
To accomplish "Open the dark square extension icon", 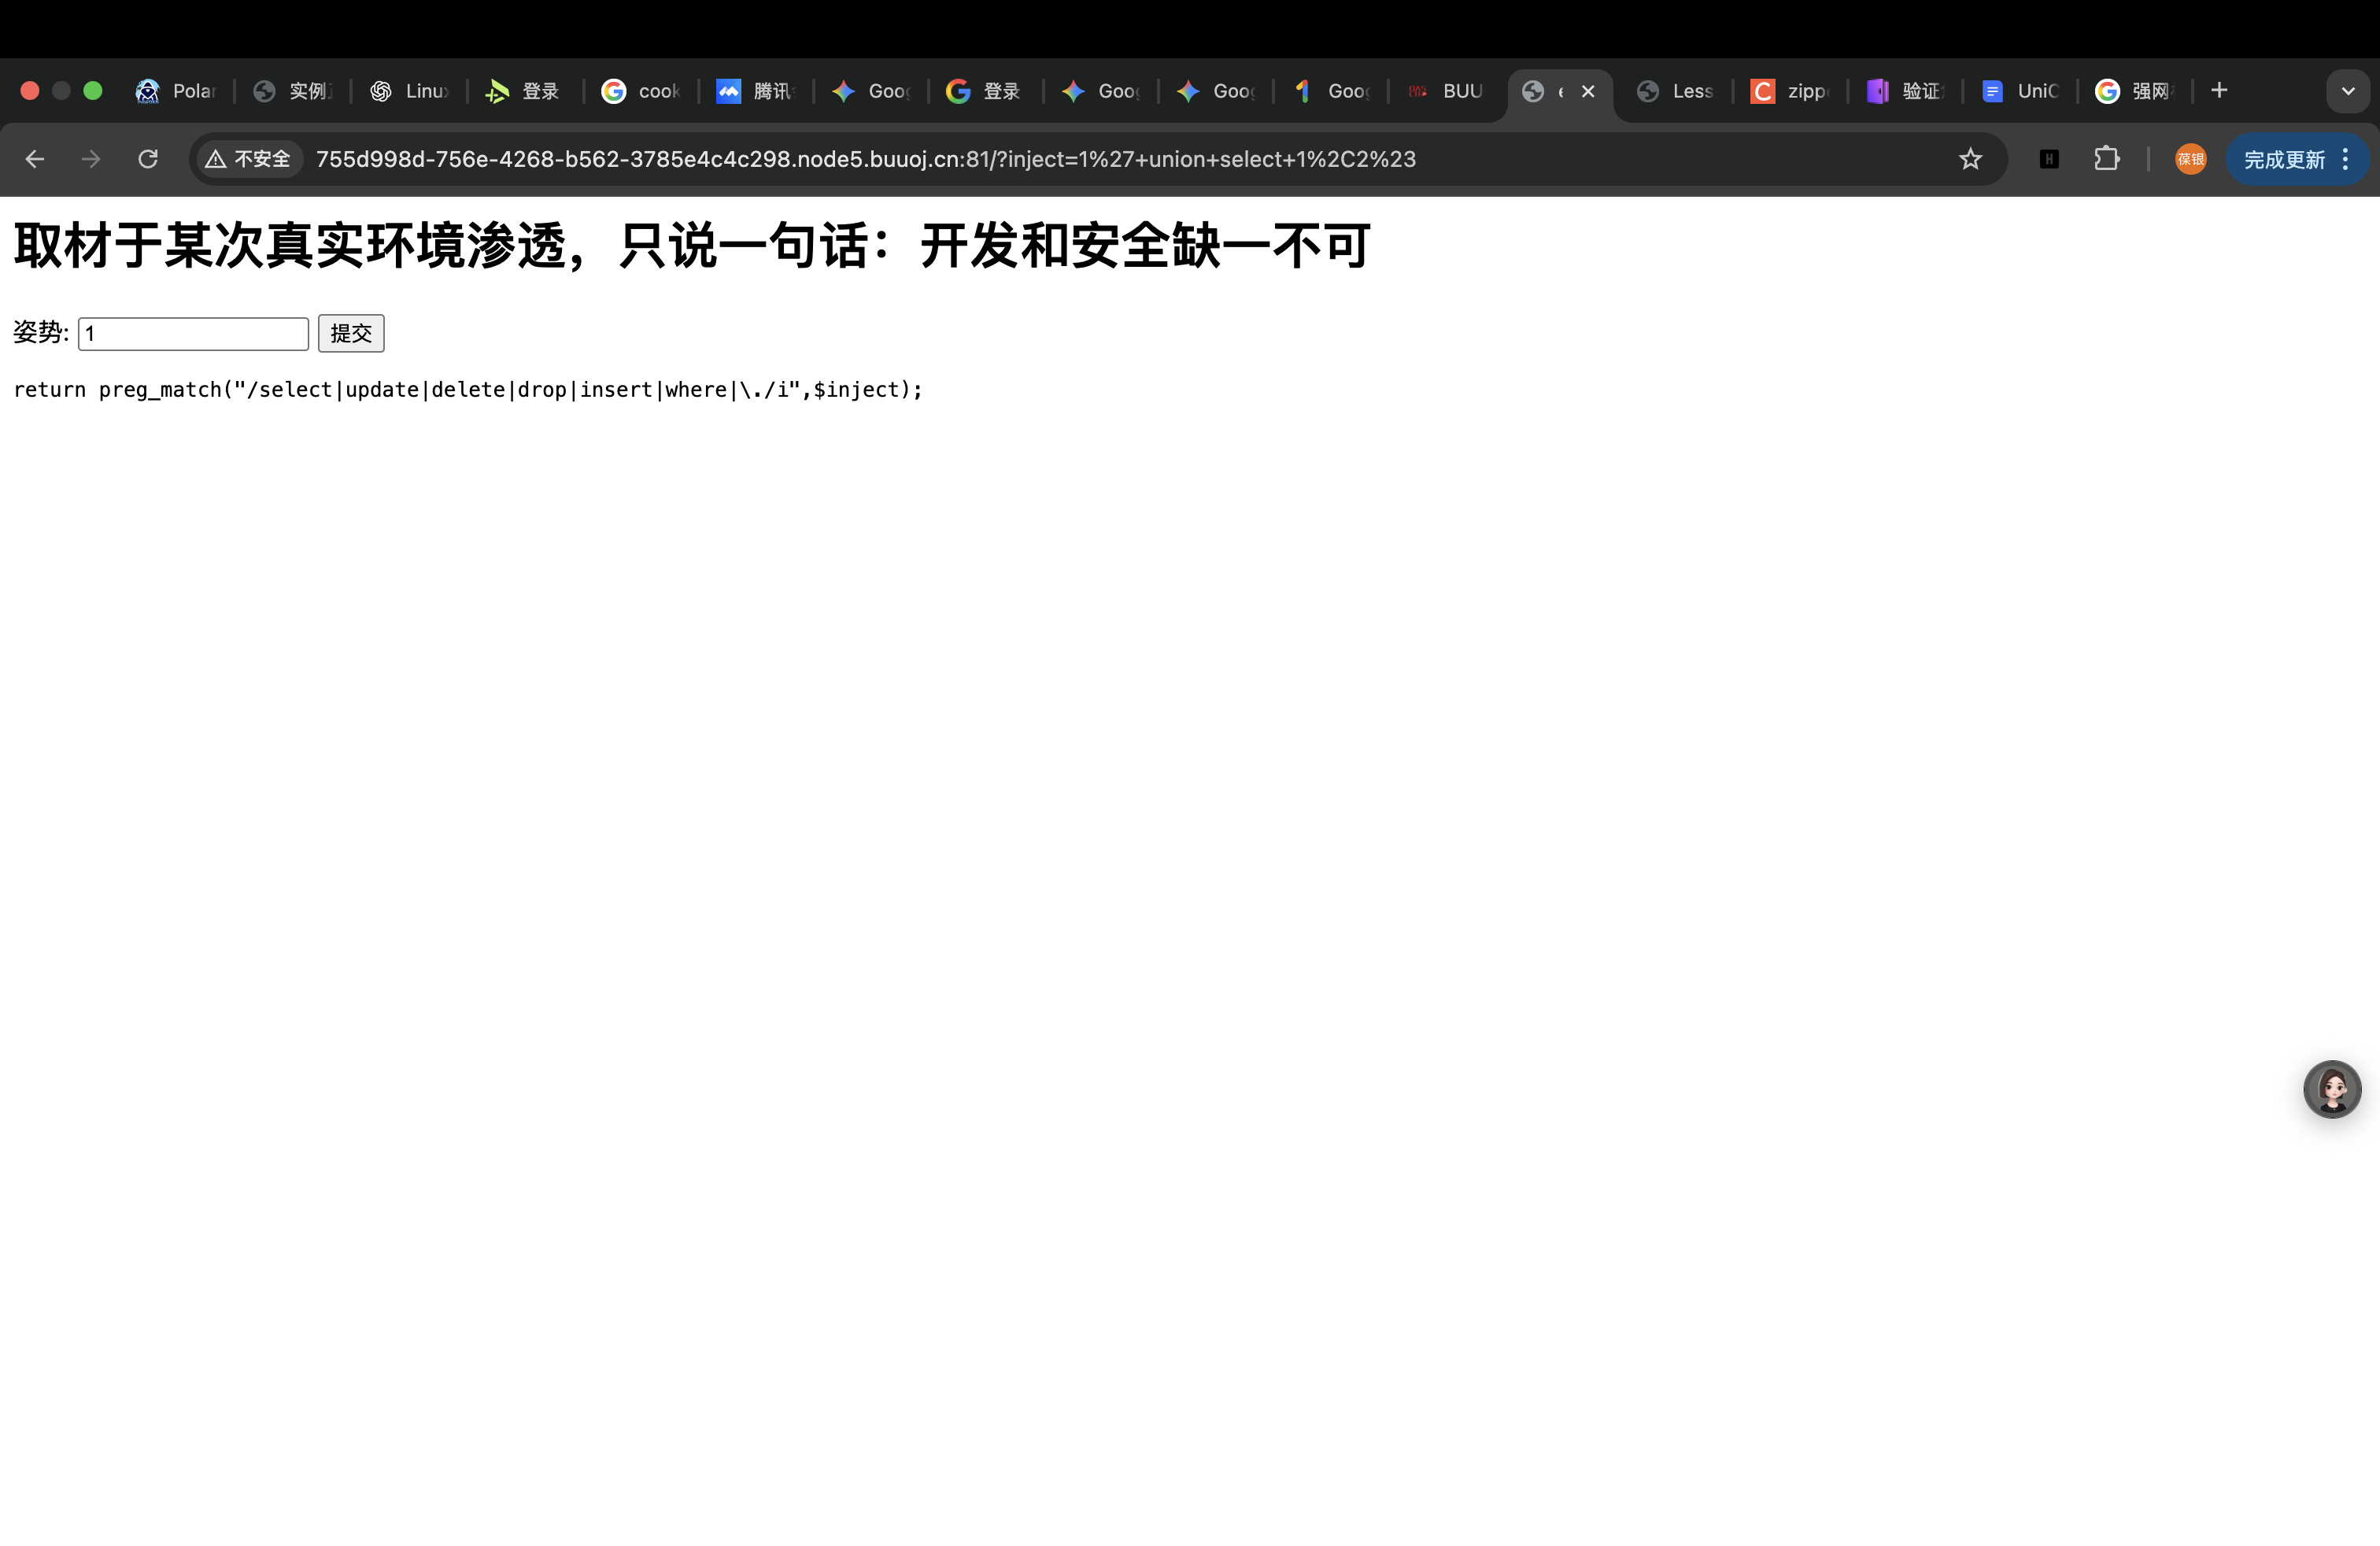I will 2049,159.
